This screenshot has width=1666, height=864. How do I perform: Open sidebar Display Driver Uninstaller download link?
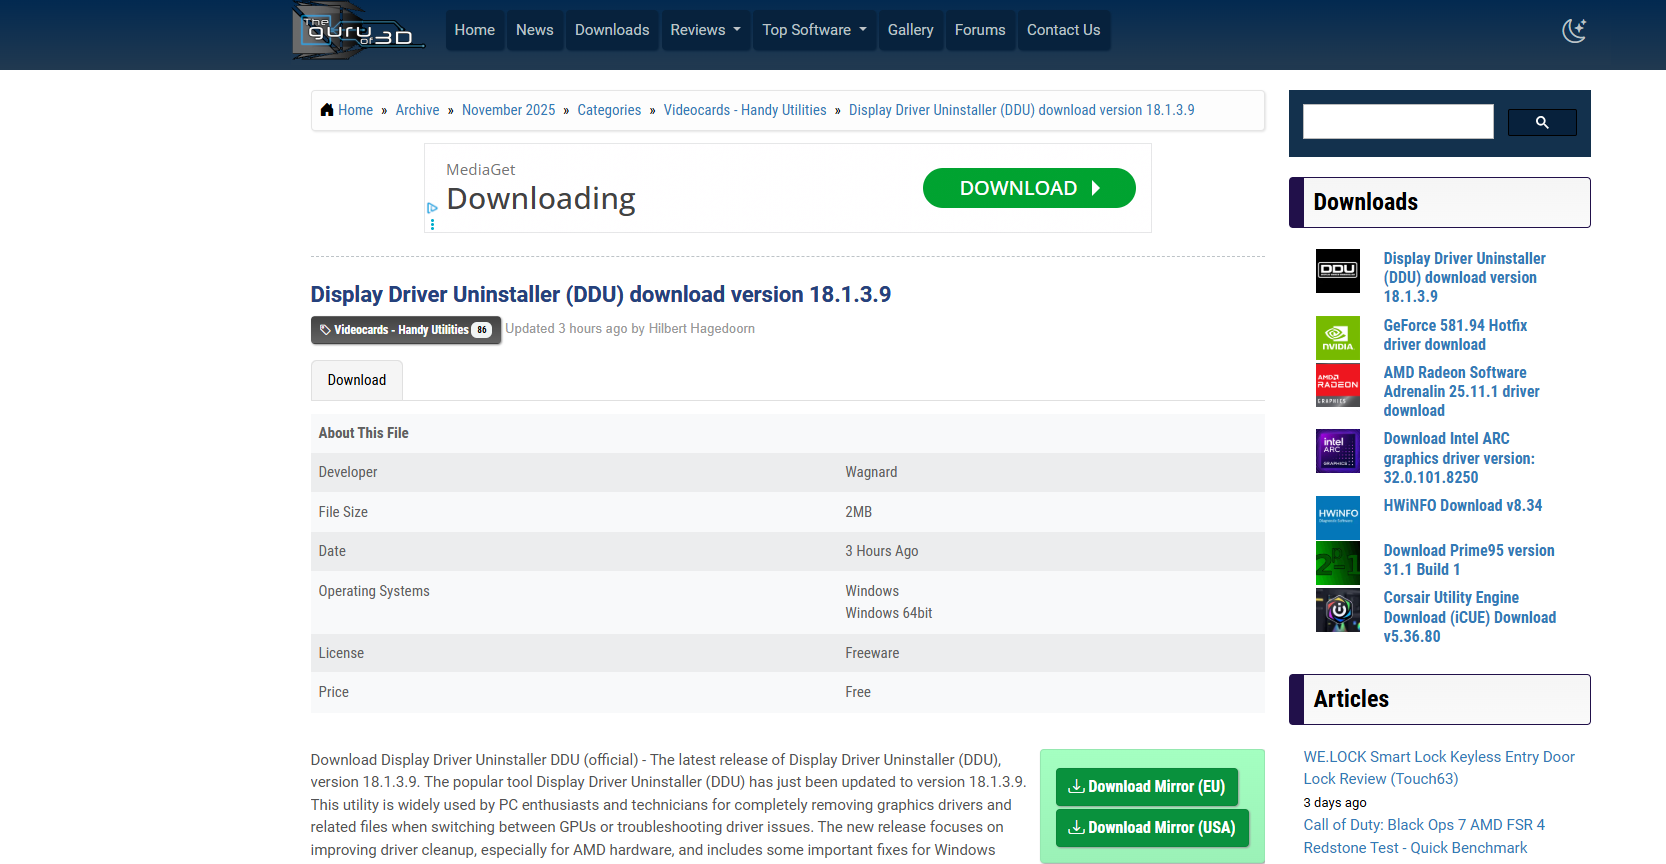(x=1464, y=278)
